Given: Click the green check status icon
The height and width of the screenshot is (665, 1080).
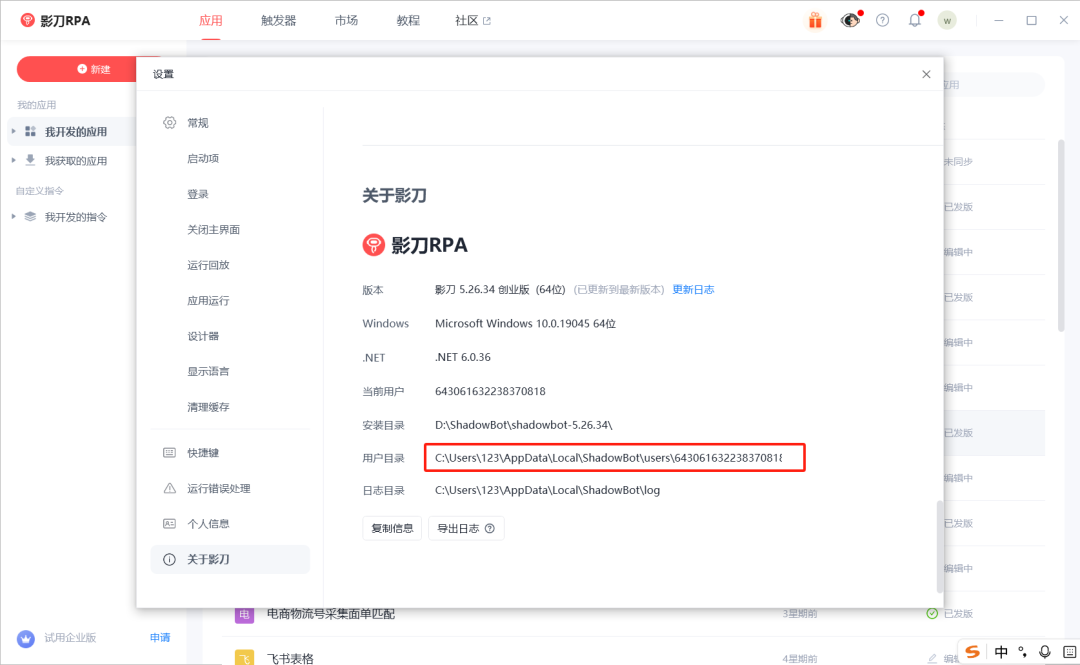Looking at the screenshot, I should tap(932, 613).
